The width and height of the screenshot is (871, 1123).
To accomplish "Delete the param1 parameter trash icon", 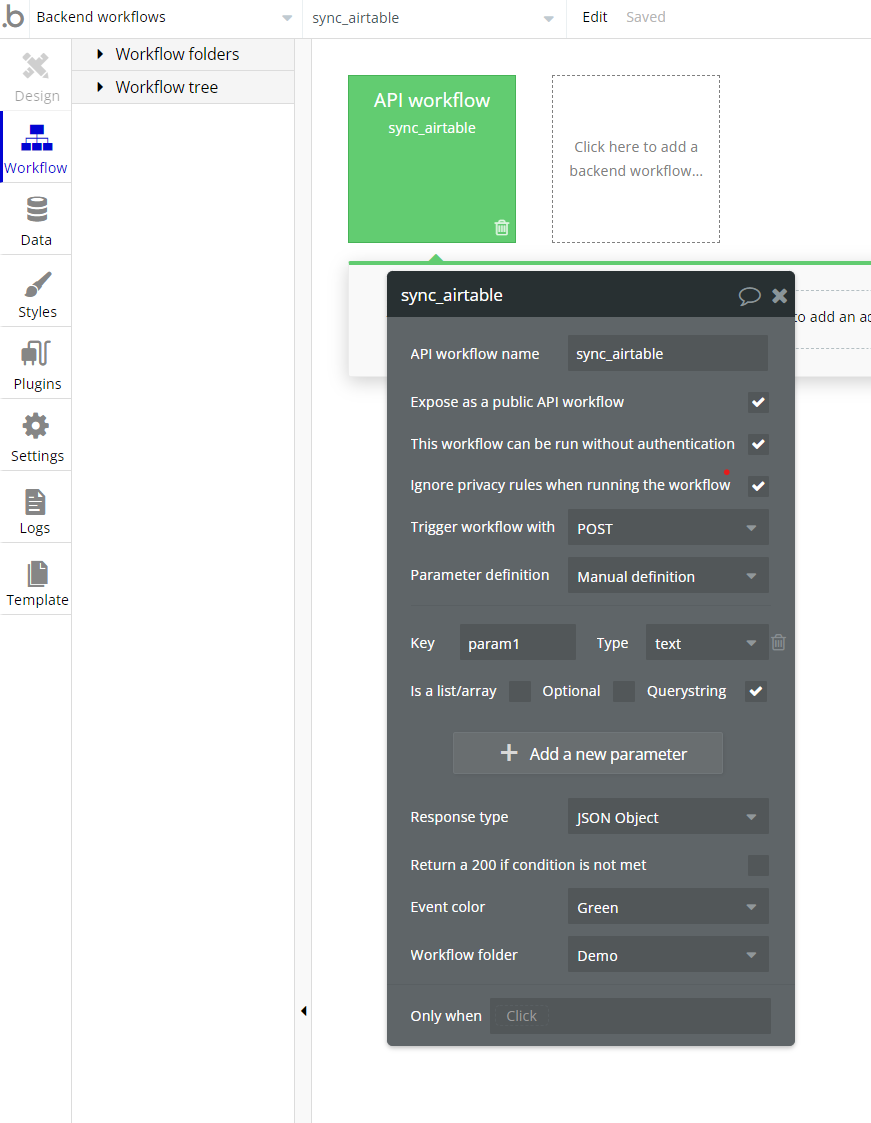I will (779, 642).
